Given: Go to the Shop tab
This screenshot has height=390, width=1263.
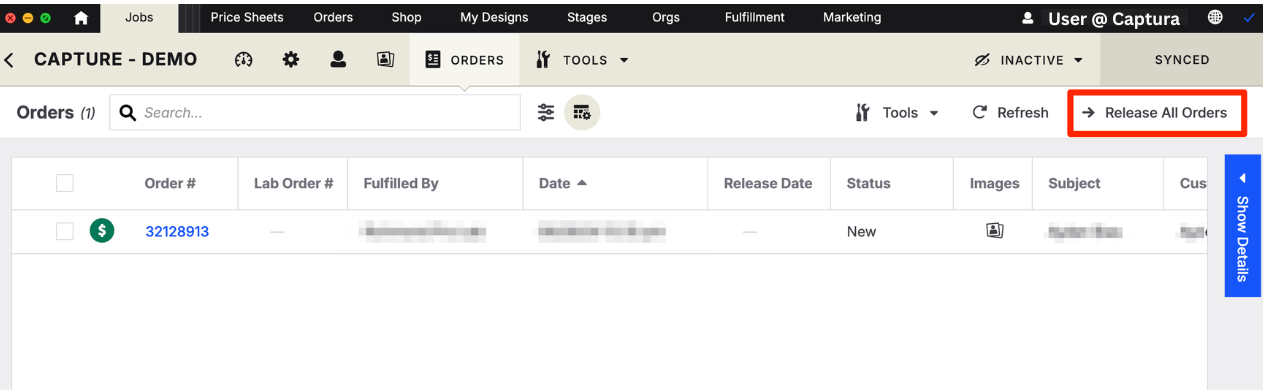Looking at the screenshot, I should (406, 17).
